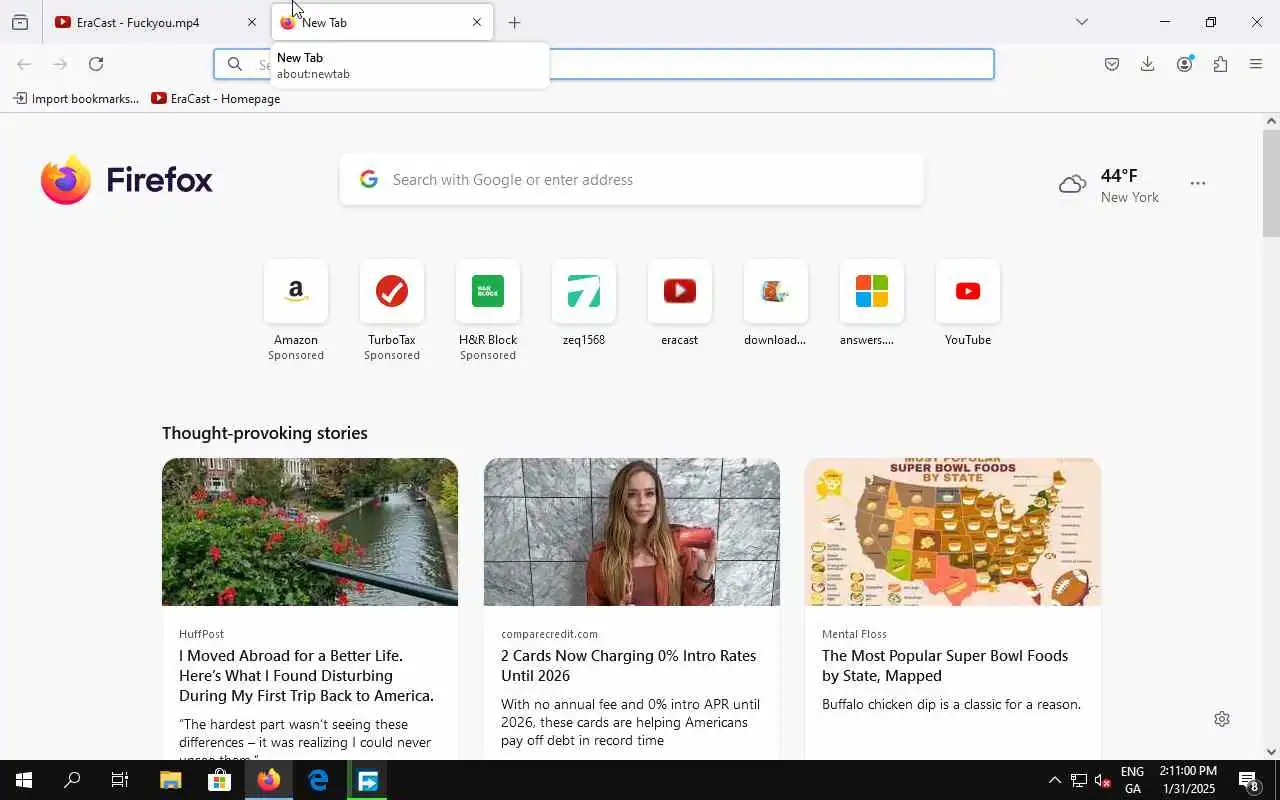Switch the ENG GA input language
This screenshot has height=800, width=1280.
click(1133, 781)
